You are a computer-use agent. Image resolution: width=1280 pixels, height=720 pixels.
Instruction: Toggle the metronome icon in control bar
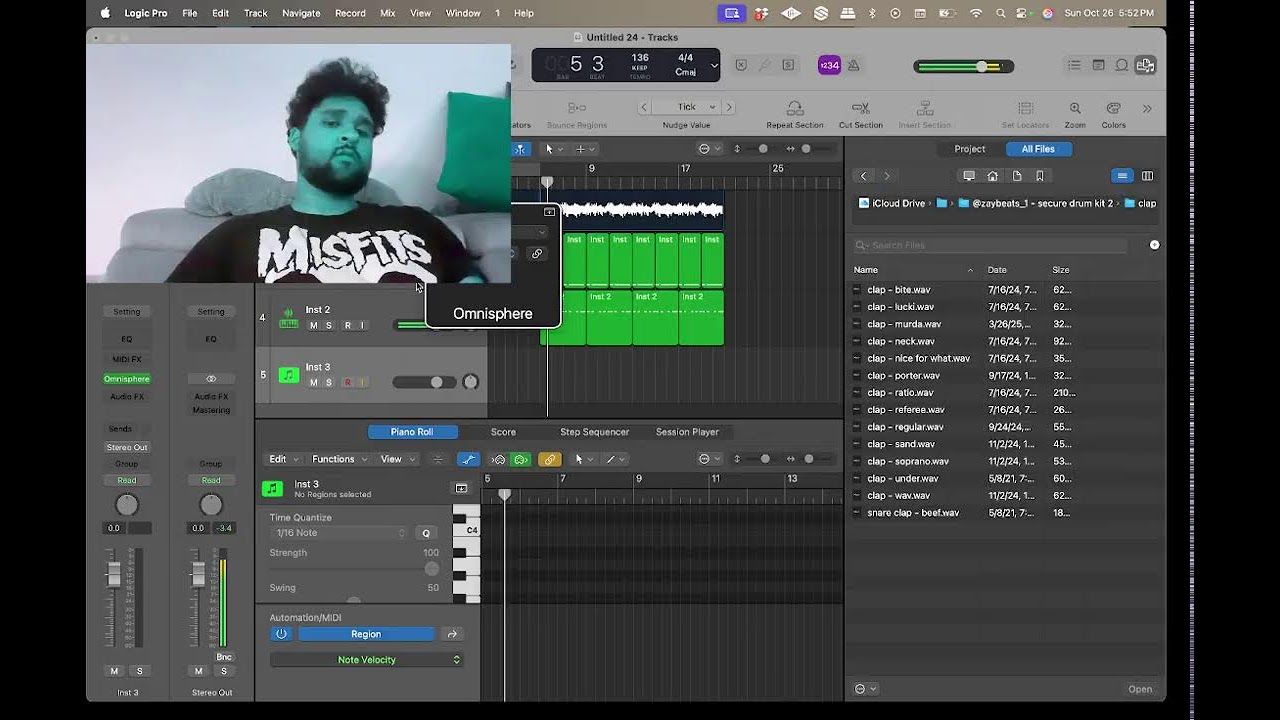(x=854, y=65)
